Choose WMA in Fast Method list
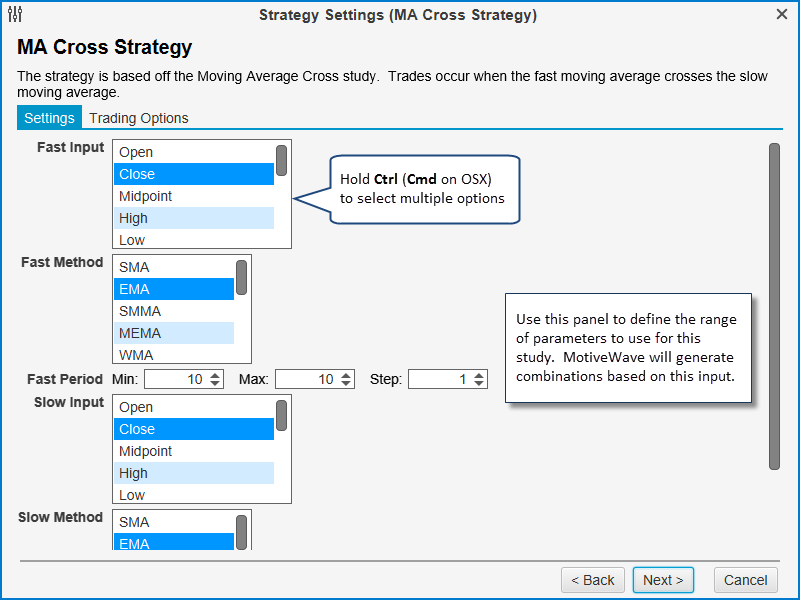The height and width of the screenshot is (600, 800). (173, 355)
